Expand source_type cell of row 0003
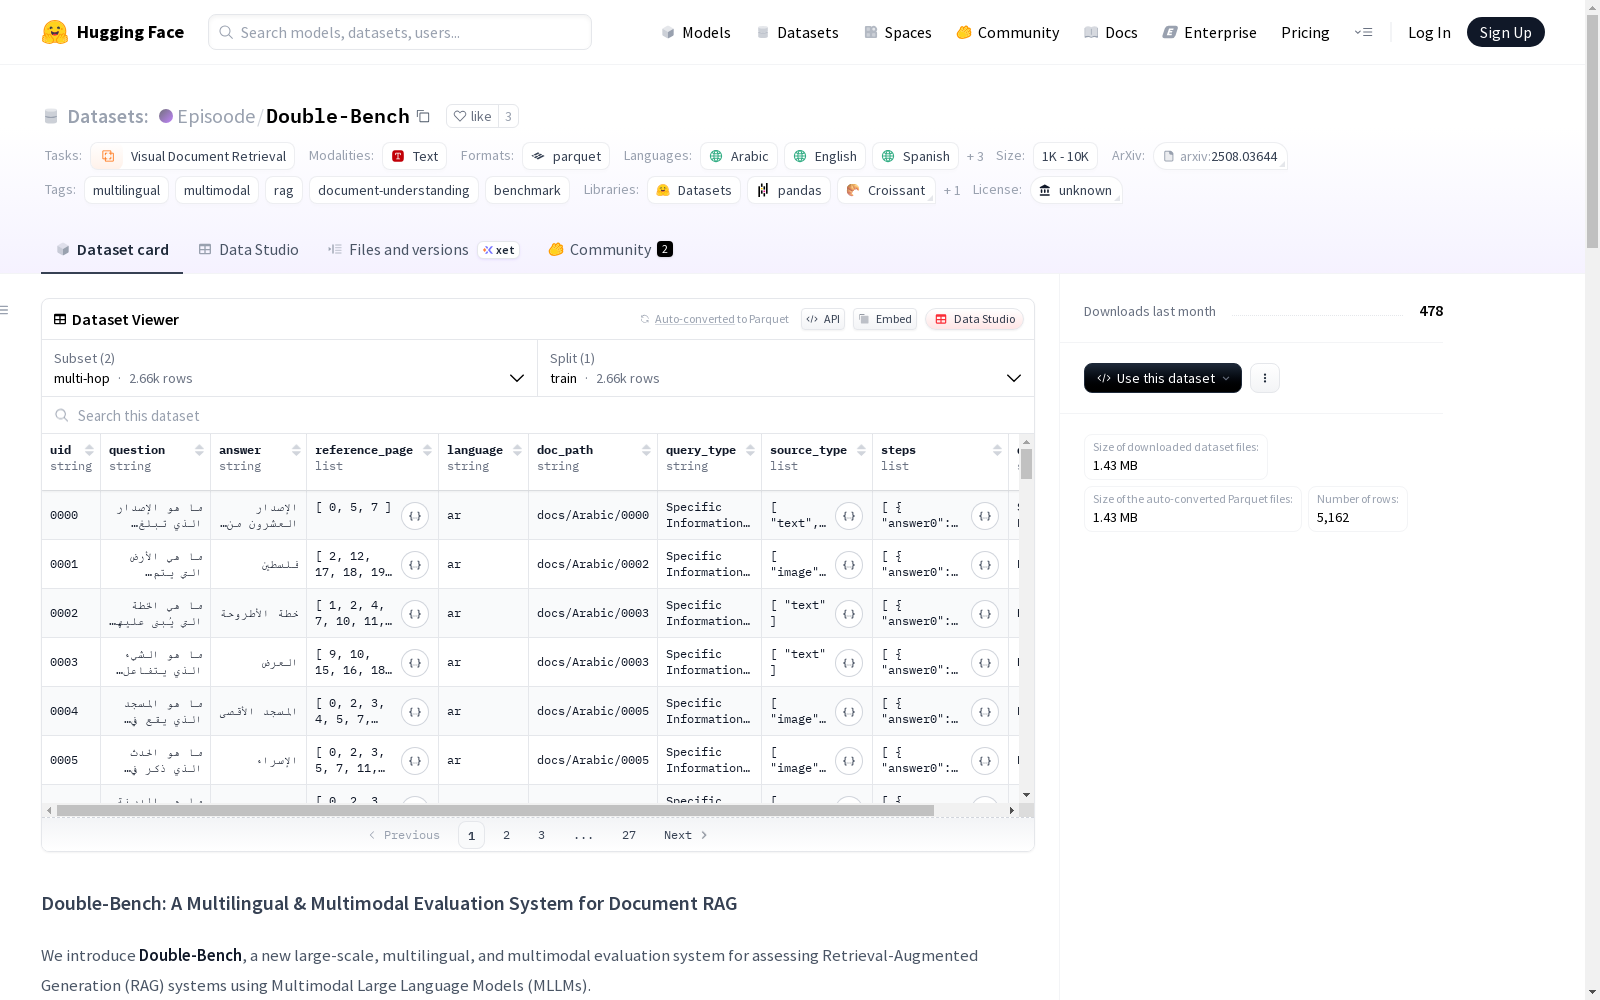 (x=849, y=663)
